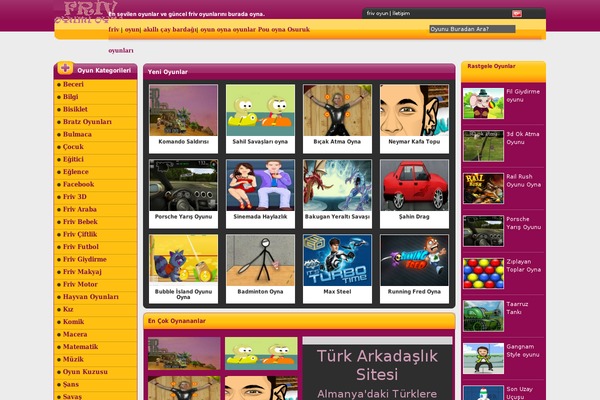Open the 'İletişim' link in top bar

click(x=401, y=13)
